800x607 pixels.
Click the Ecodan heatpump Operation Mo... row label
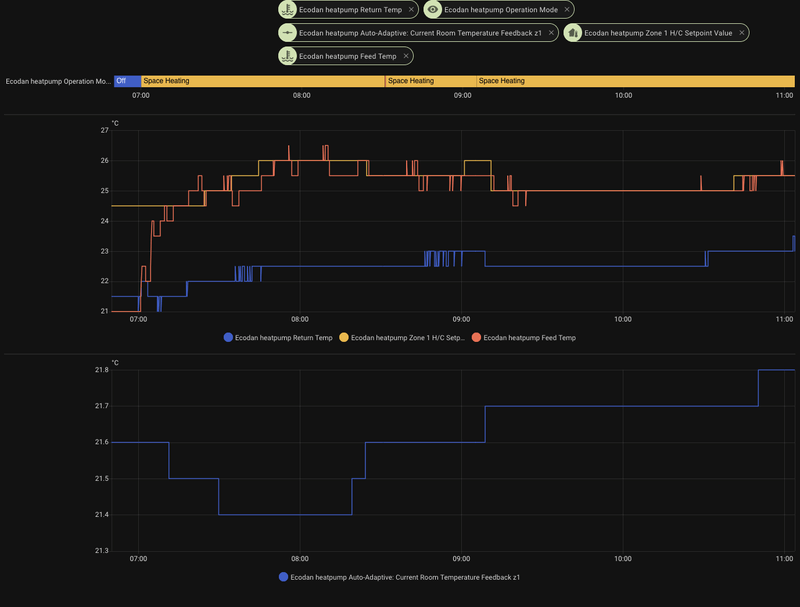click(58, 81)
